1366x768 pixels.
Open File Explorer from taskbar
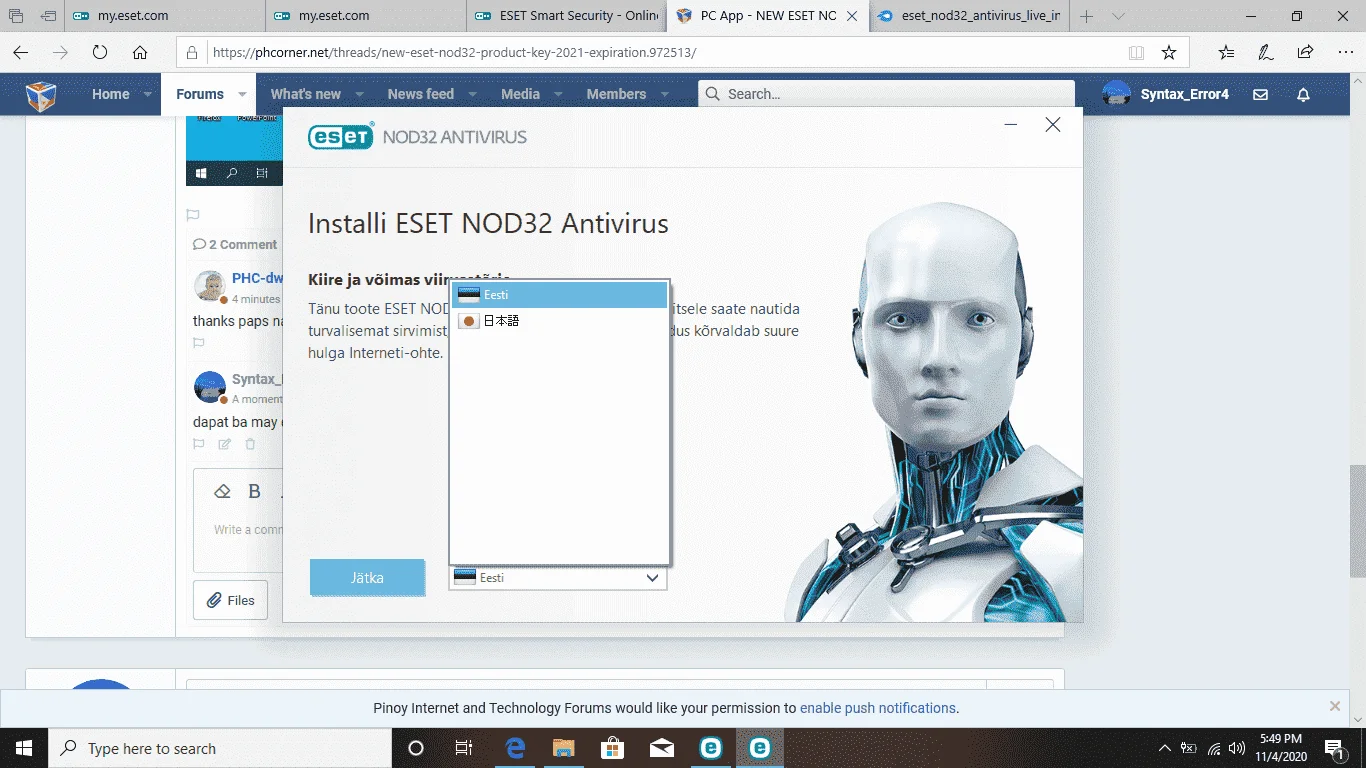pos(564,748)
